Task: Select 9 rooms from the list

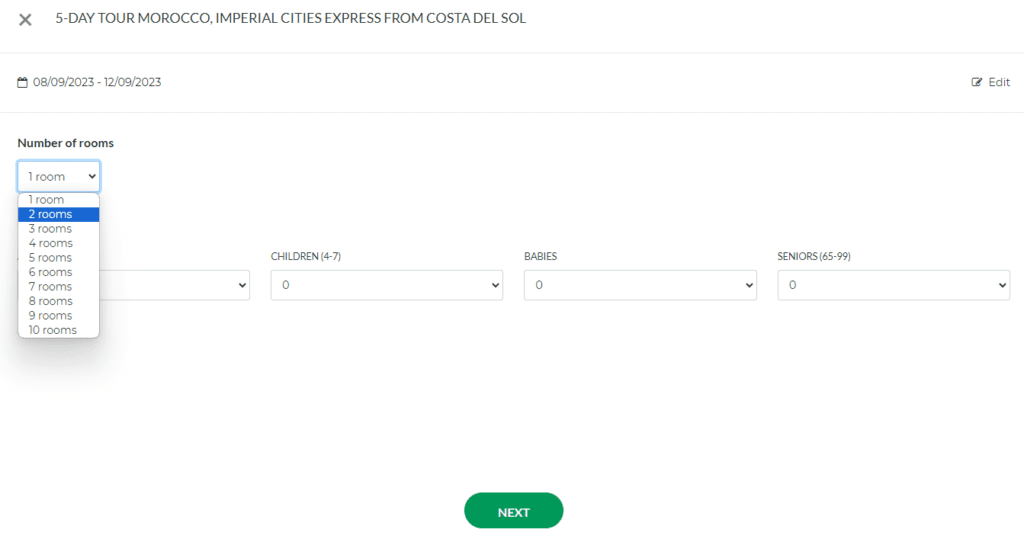Action: (51, 316)
